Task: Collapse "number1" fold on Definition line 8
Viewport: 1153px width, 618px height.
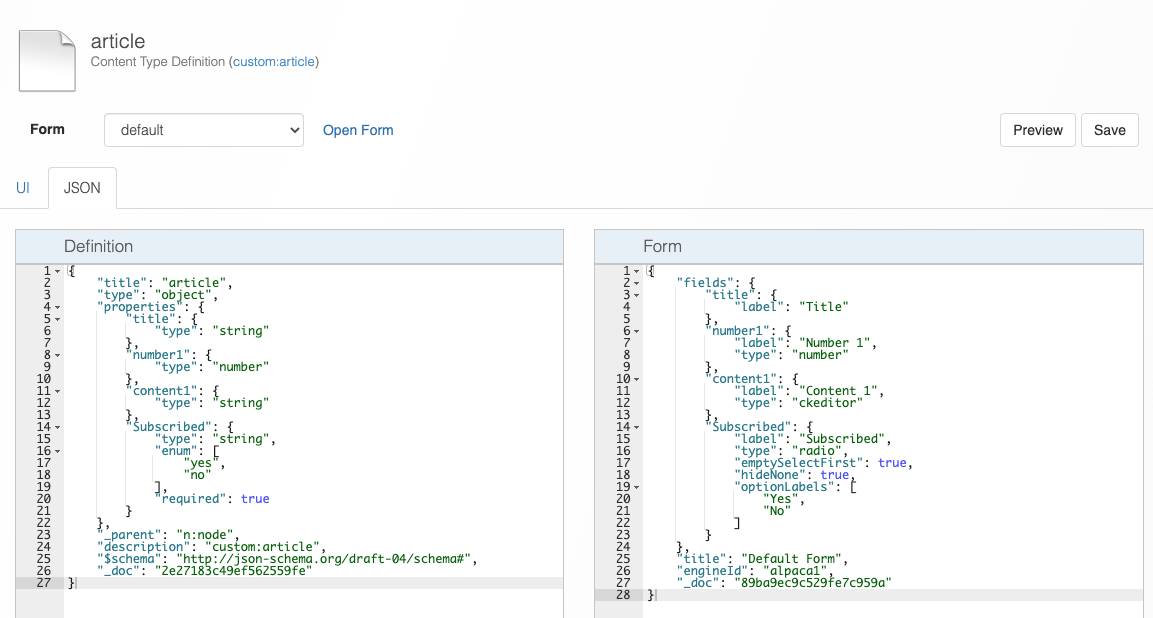Action: coord(57,355)
